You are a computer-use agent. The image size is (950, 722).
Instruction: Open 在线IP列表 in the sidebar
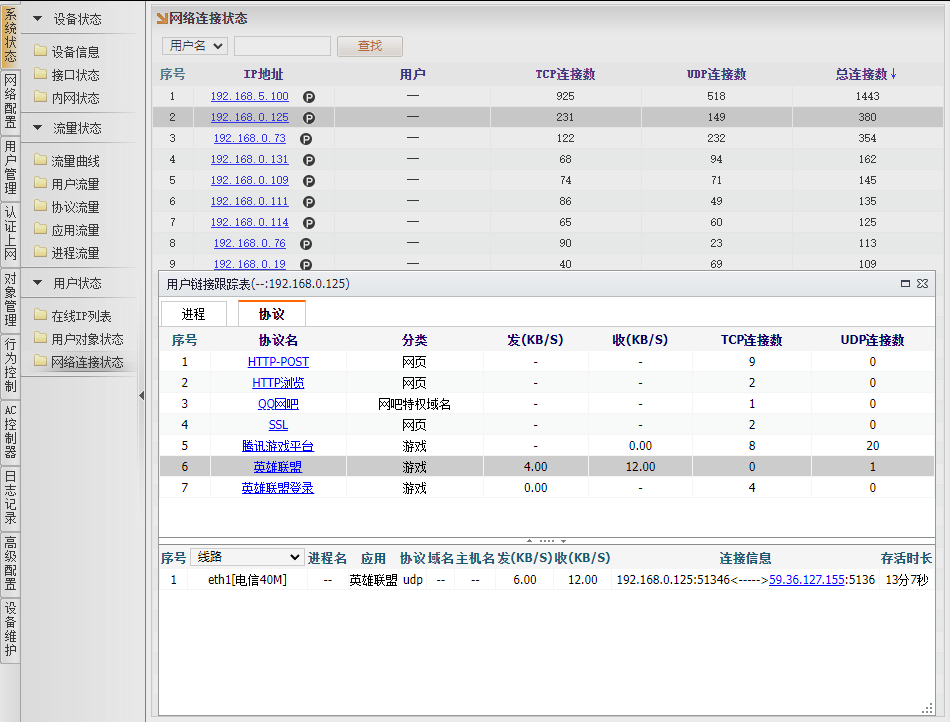[x=81, y=316]
